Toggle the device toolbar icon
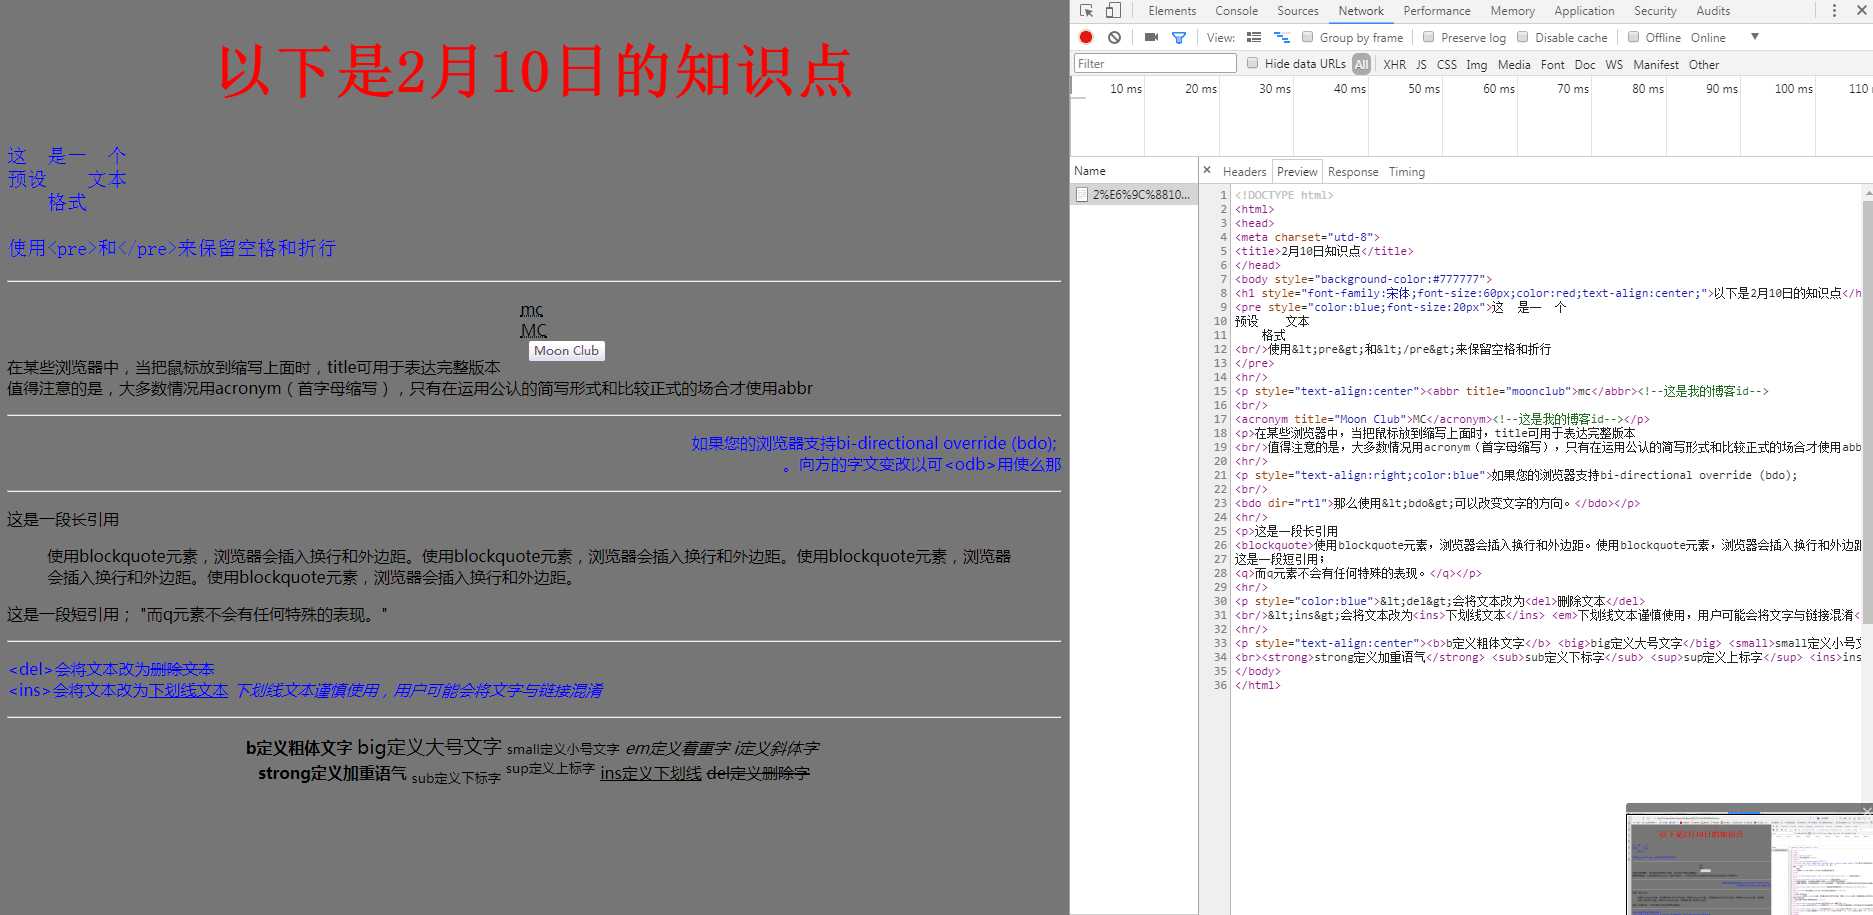The width and height of the screenshot is (1873, 915). coord(1113,11)
